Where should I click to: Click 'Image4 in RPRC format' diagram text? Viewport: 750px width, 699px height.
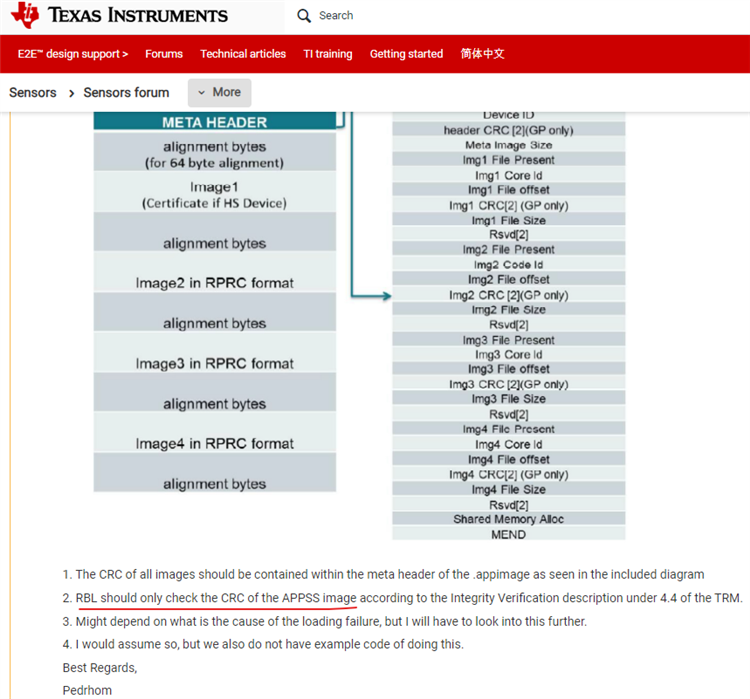[215, 444]
